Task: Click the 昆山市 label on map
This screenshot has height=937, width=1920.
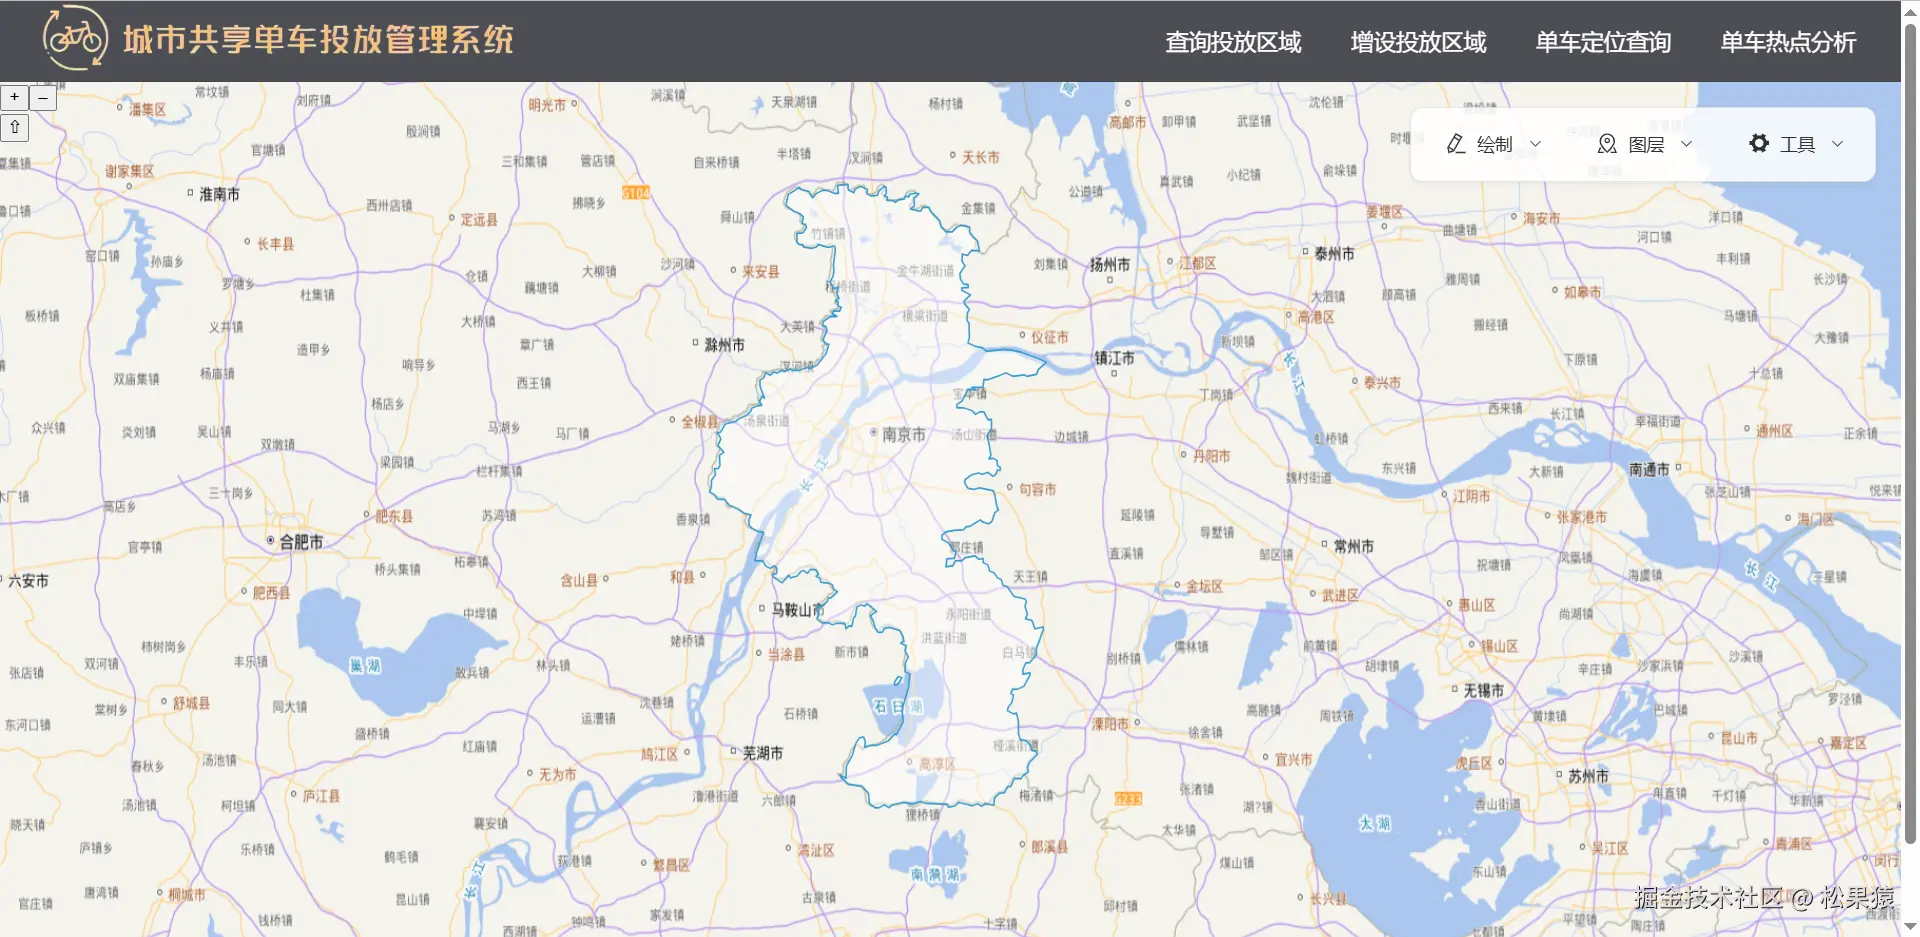Action: tap(1739, 738)
